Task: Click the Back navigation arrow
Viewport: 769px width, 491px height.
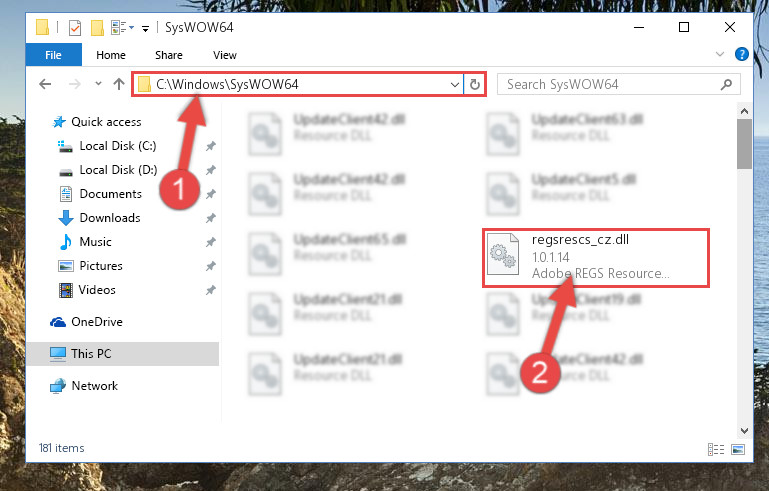Action: [45, 84]
